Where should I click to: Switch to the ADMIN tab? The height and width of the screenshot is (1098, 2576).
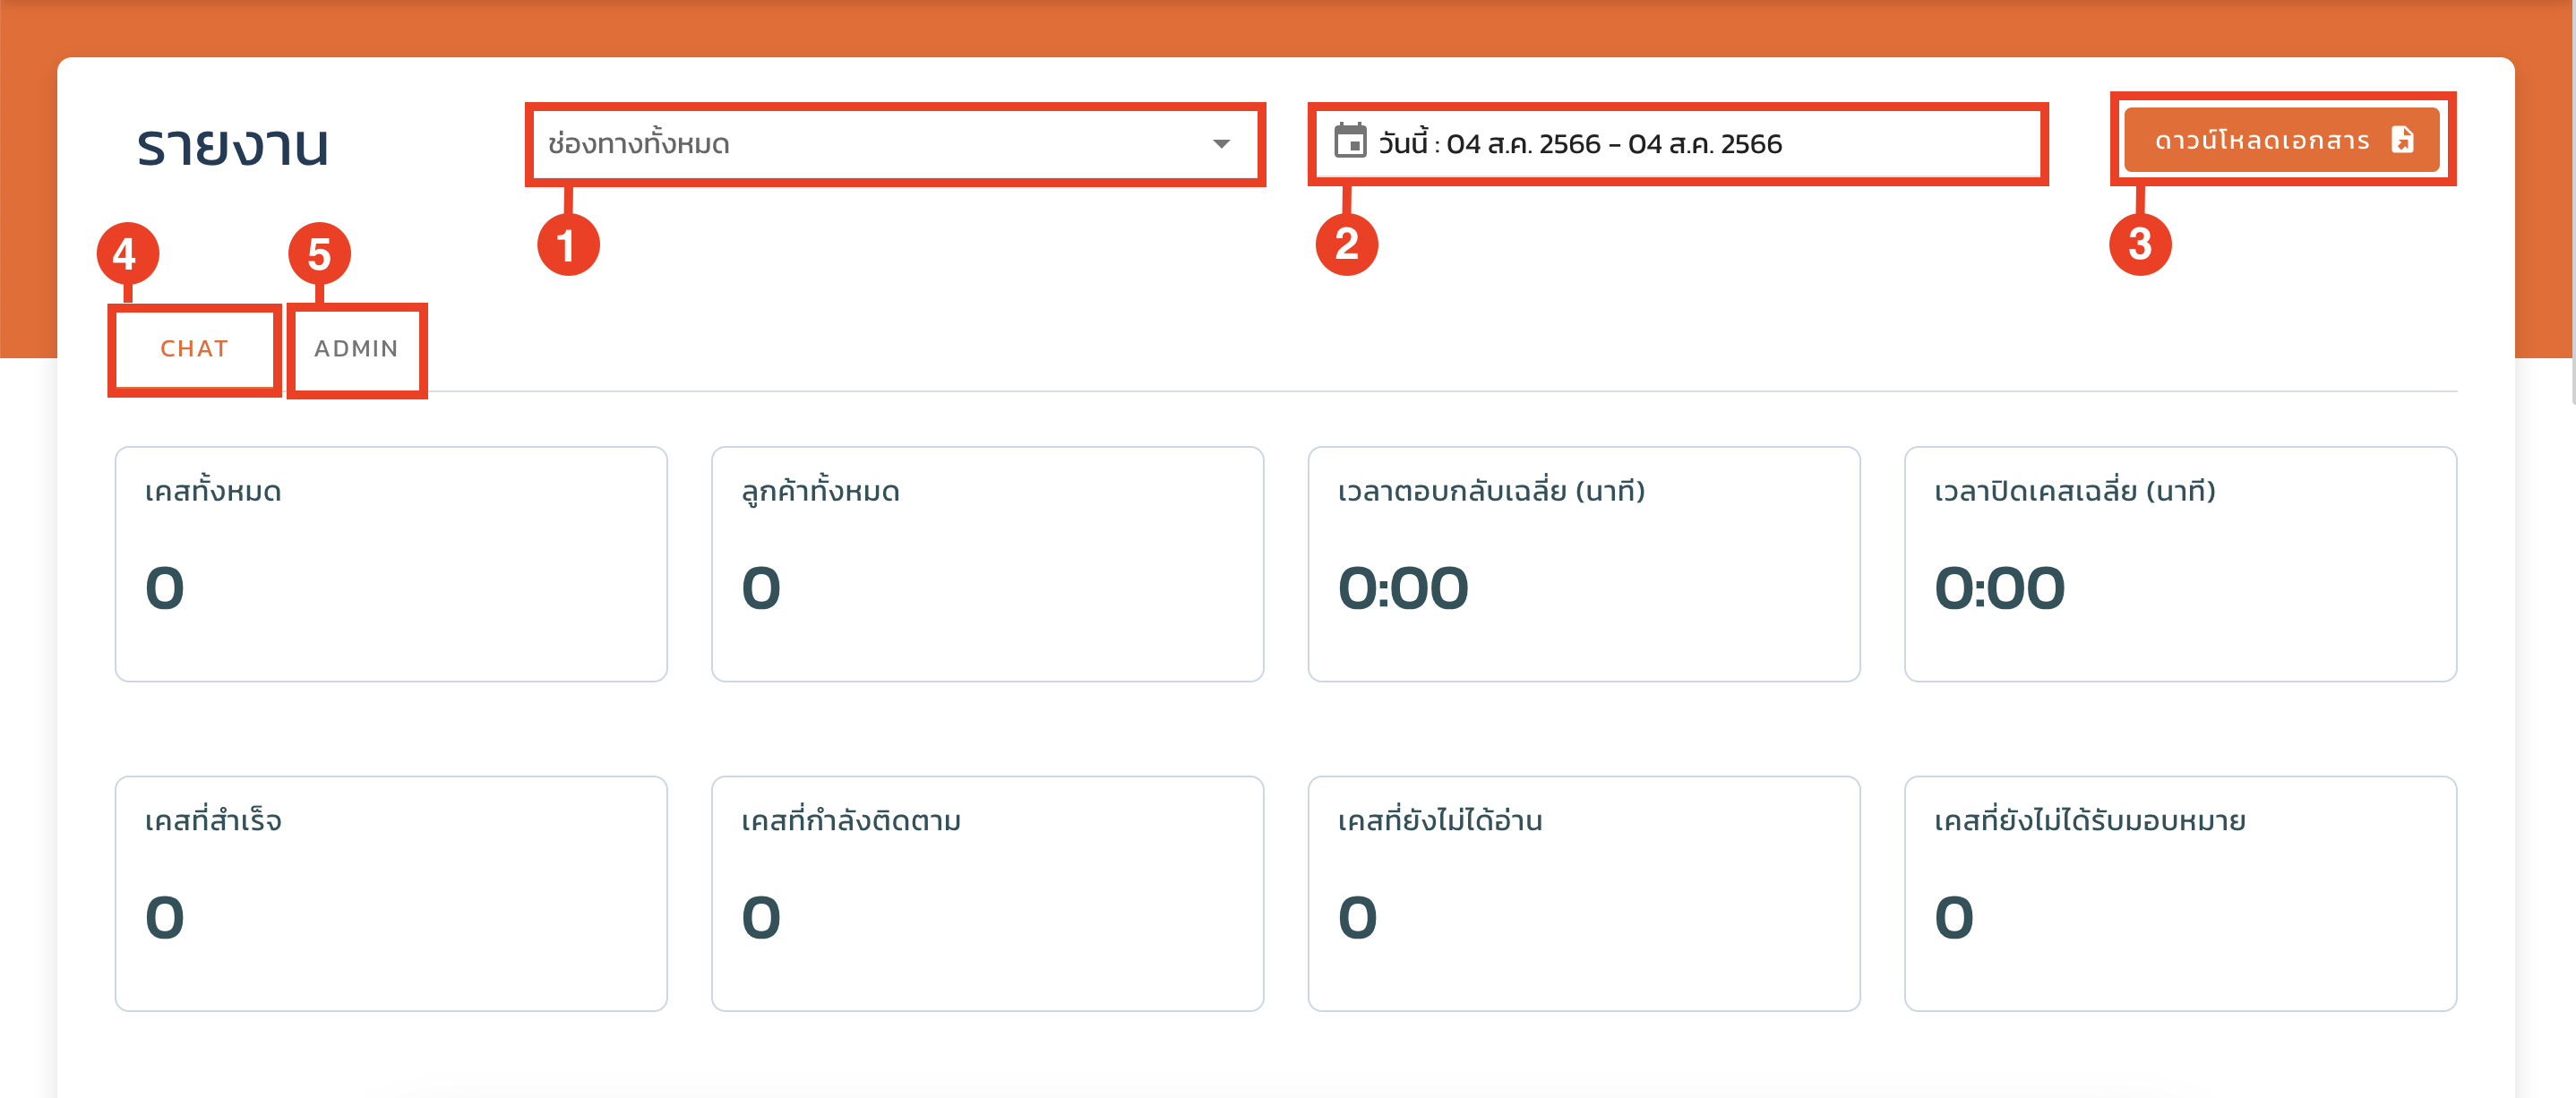(356, 349)
